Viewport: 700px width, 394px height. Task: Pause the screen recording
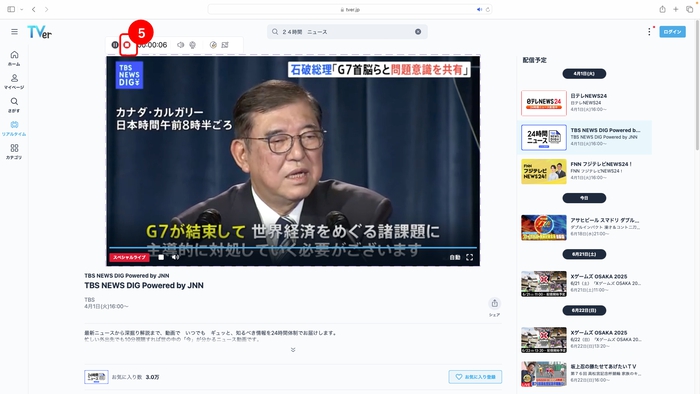click(115, 45)
